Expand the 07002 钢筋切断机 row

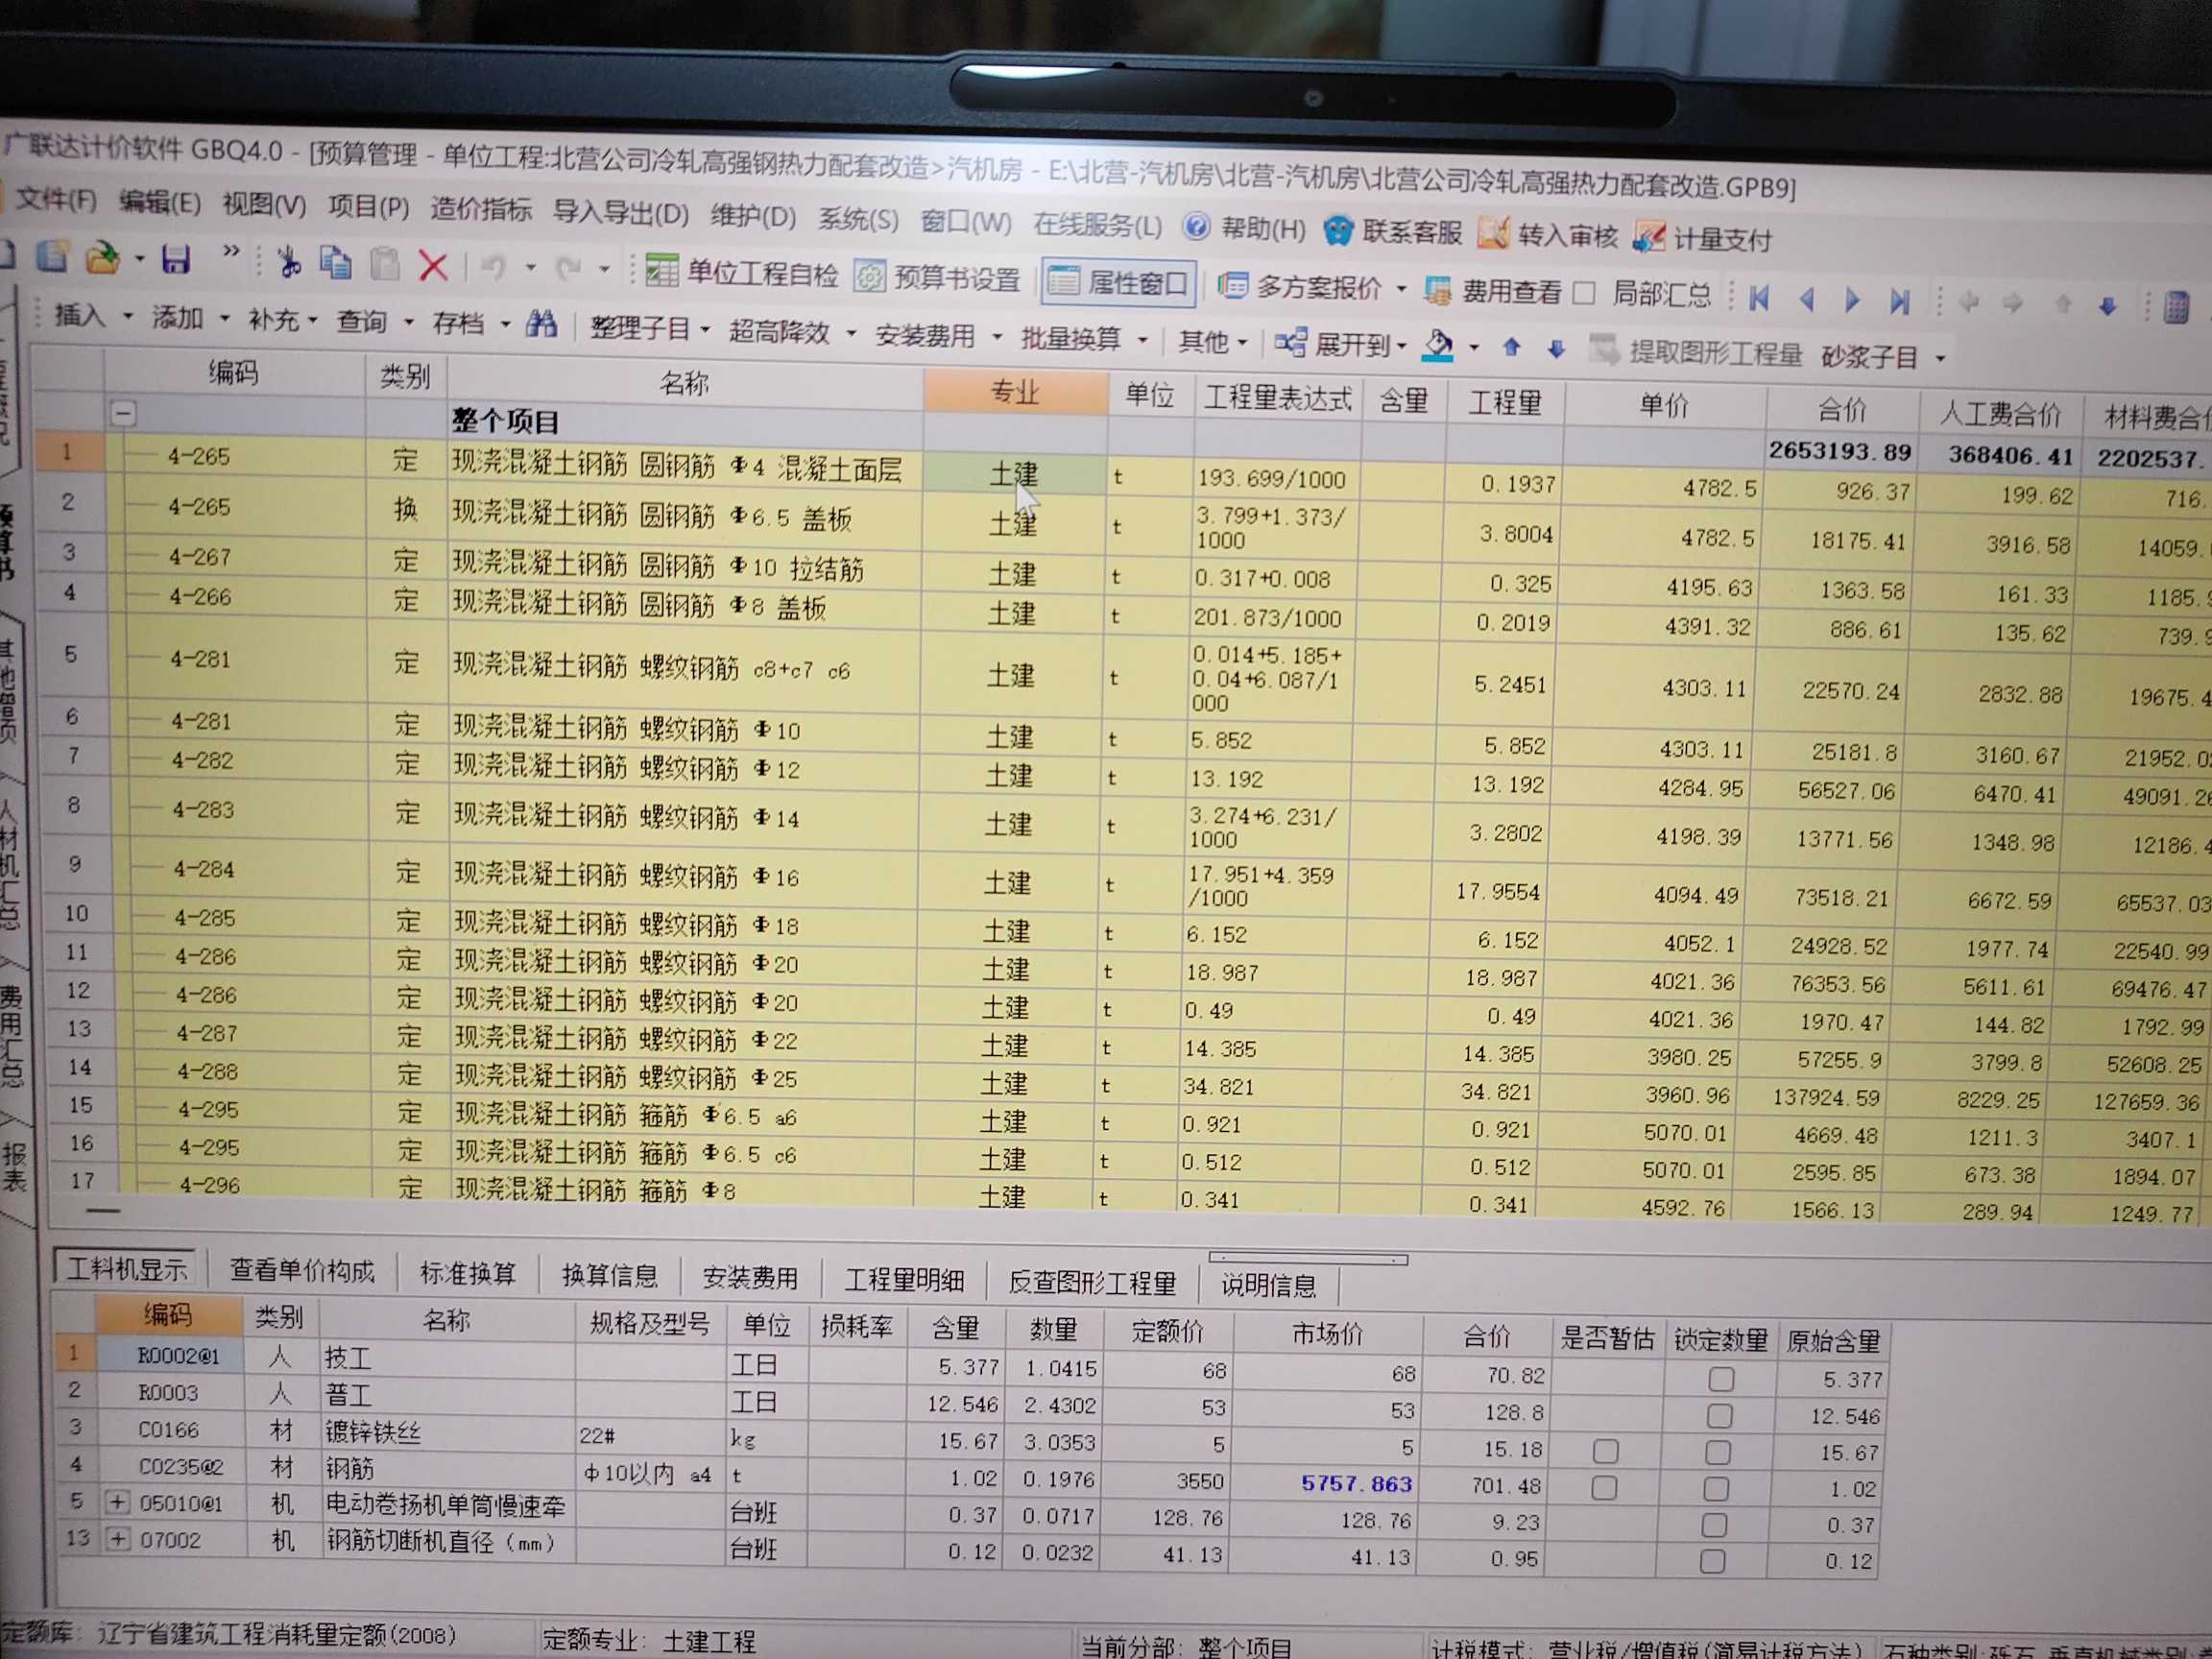click(x=118, y=1539)
